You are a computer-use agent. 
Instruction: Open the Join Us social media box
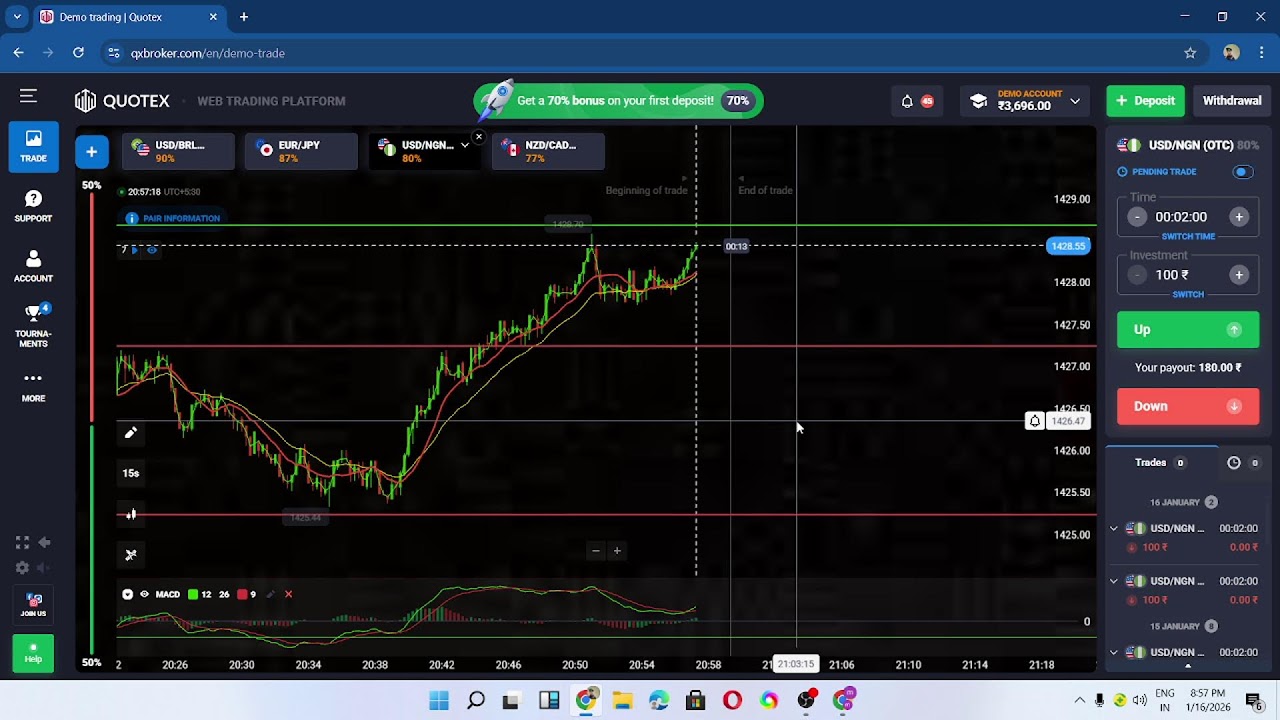(33, 604)
